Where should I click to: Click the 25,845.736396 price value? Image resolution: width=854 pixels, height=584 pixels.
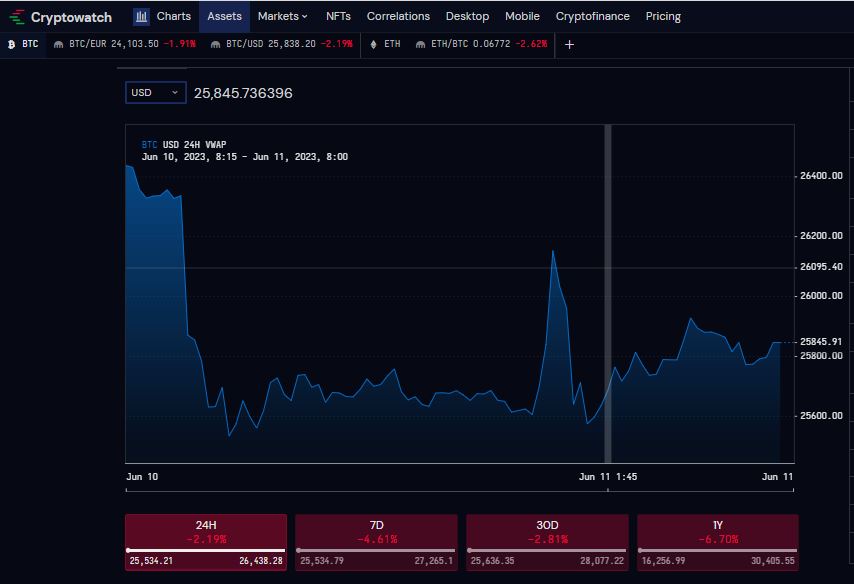click(x=243, y=93)
